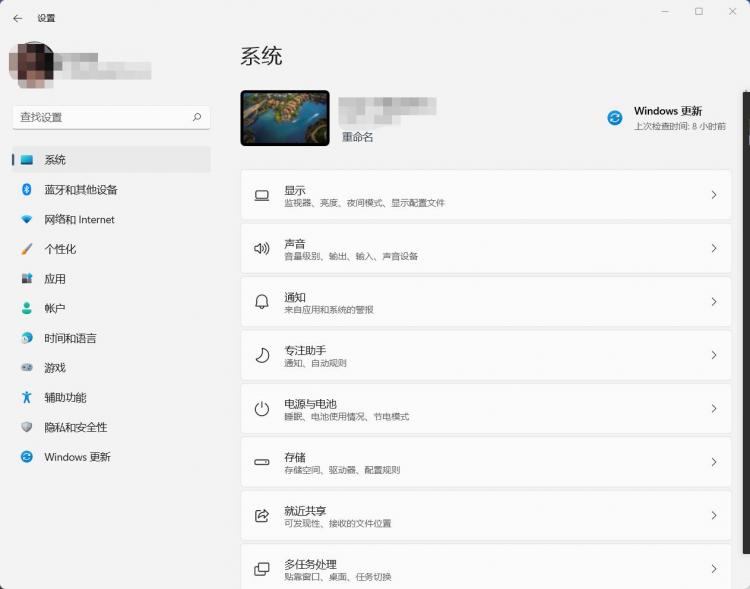The image size is (750, 589).
Task: Click the 声音 speaker icon
Action: (262, 248)
